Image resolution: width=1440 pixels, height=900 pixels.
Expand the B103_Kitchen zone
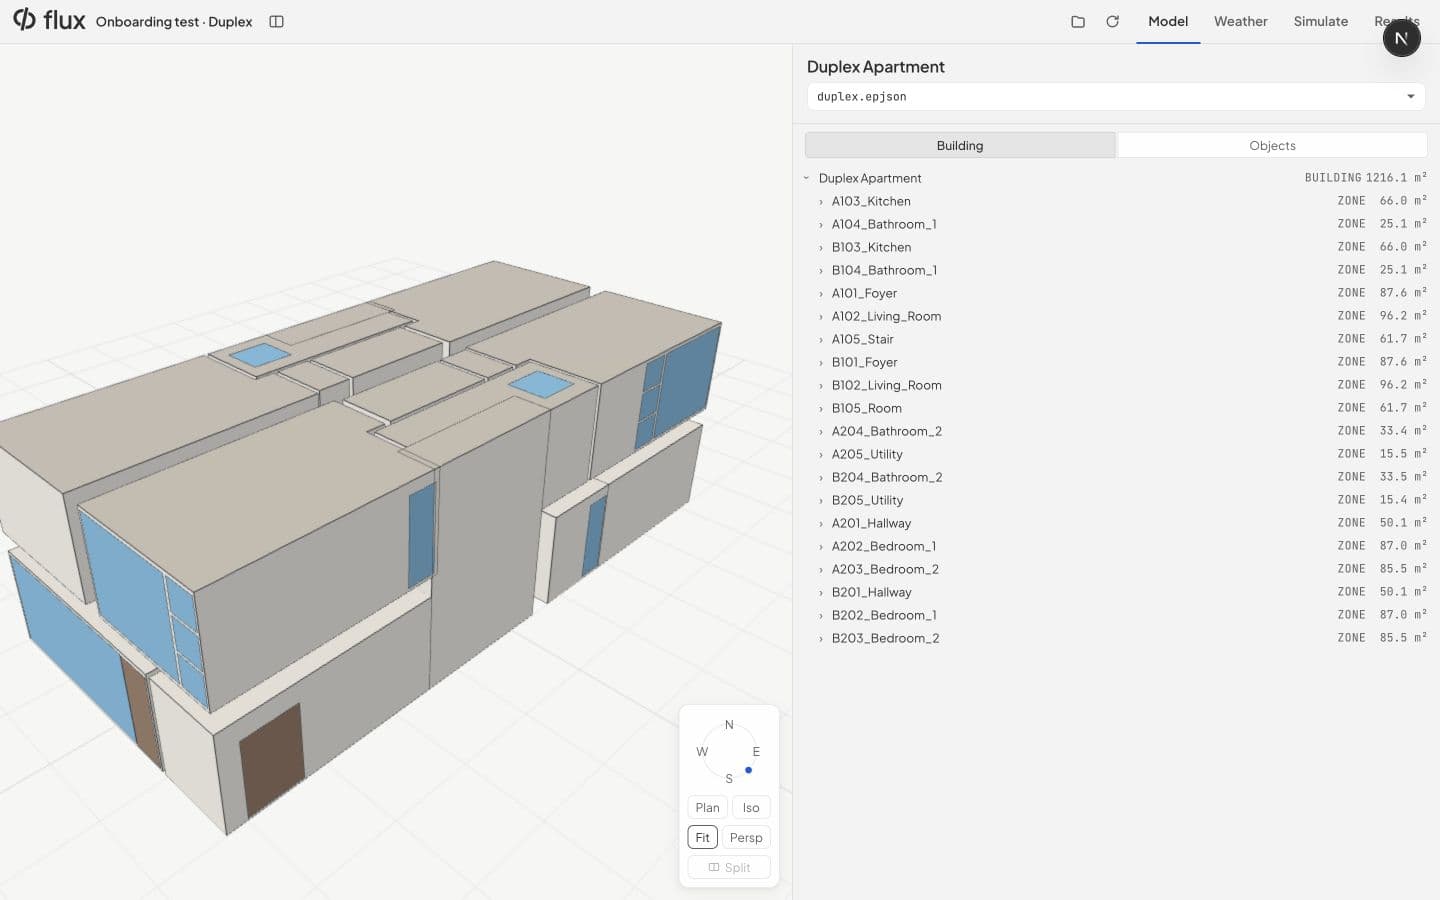821,247
